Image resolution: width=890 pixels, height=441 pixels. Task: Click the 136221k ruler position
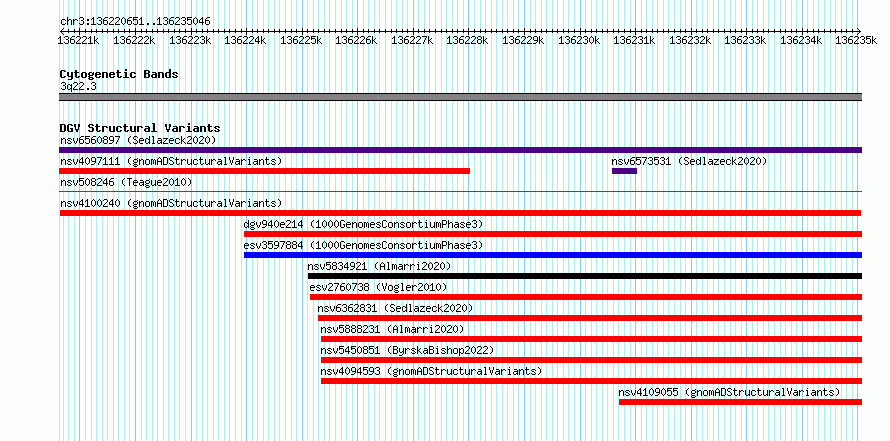coord(80,40)
